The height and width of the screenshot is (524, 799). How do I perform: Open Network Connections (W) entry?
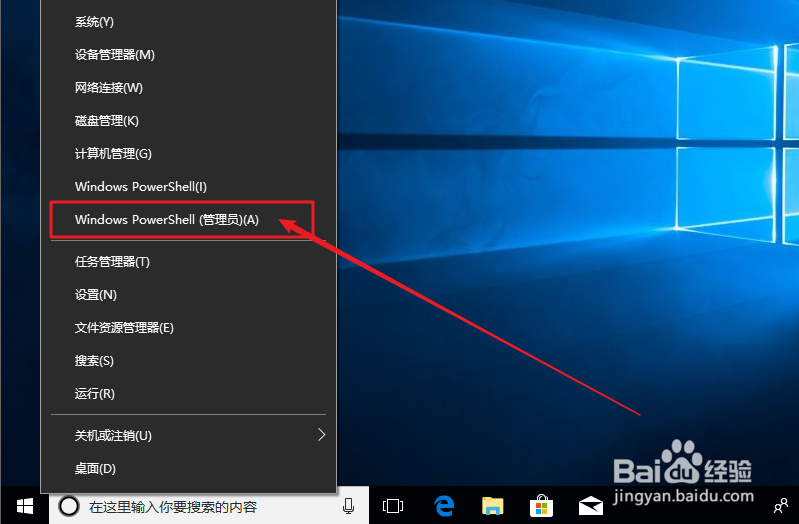pyautogui.click(x=189, y=88)
